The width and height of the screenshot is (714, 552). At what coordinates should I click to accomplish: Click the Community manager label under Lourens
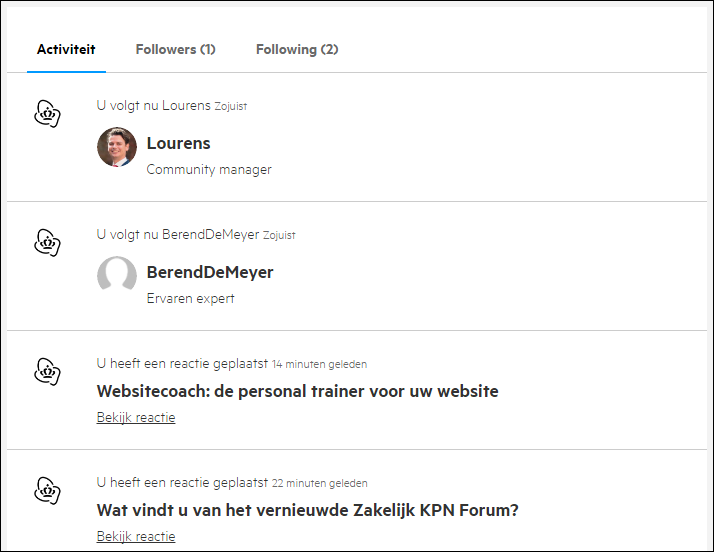click(209, 169)
